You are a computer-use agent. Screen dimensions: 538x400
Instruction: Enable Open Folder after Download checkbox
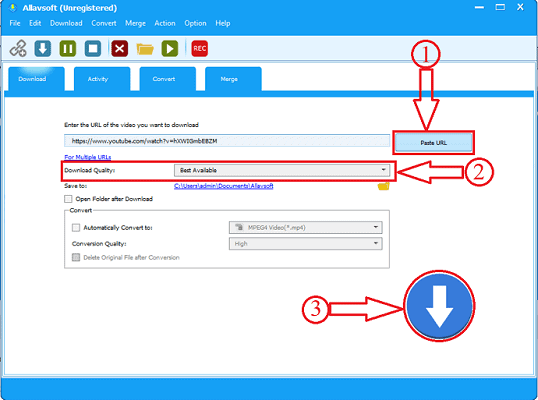coord(68,199)
